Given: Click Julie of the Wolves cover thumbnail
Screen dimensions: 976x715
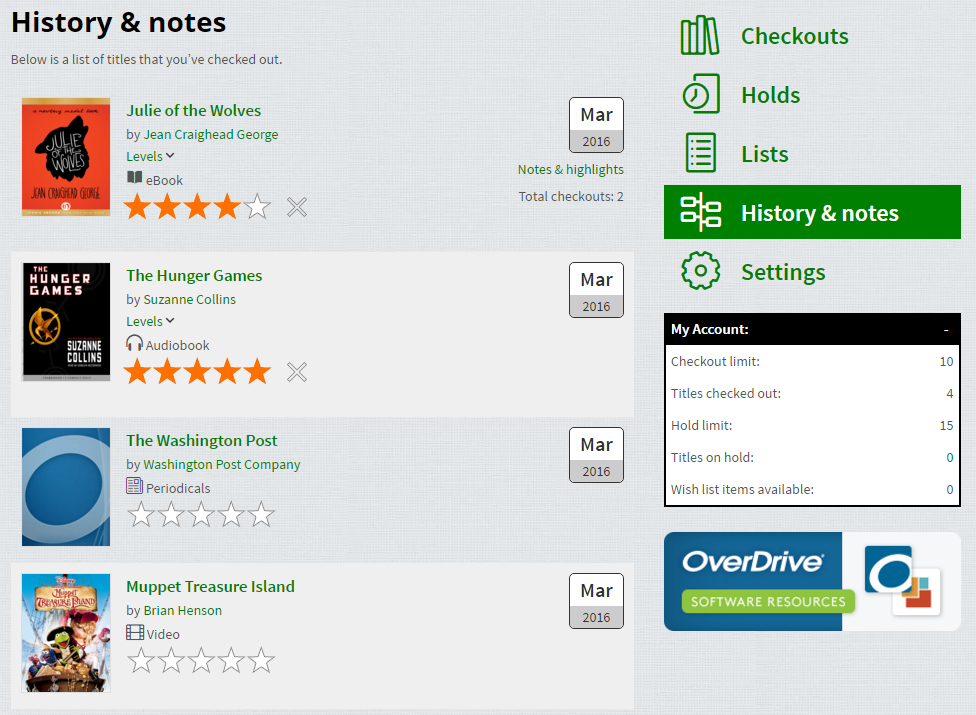Looking at the screenshot, I should (x=66, y=157).
